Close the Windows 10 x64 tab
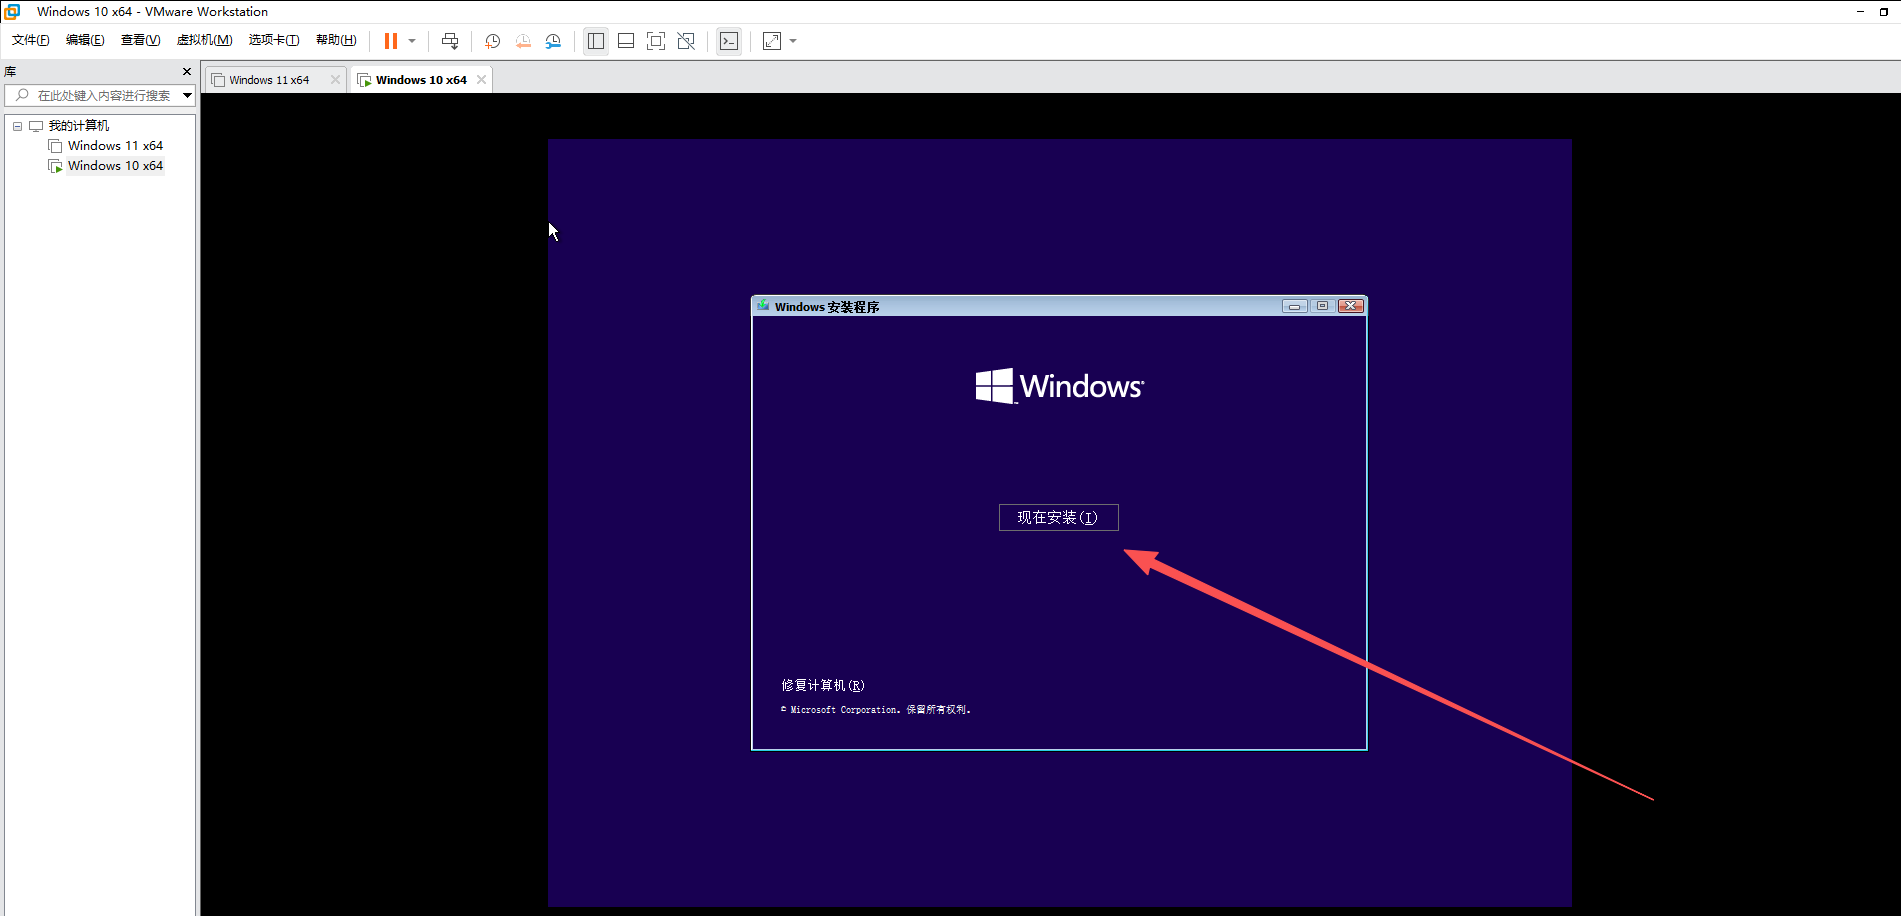1901x916 pixels. [481, 80]
